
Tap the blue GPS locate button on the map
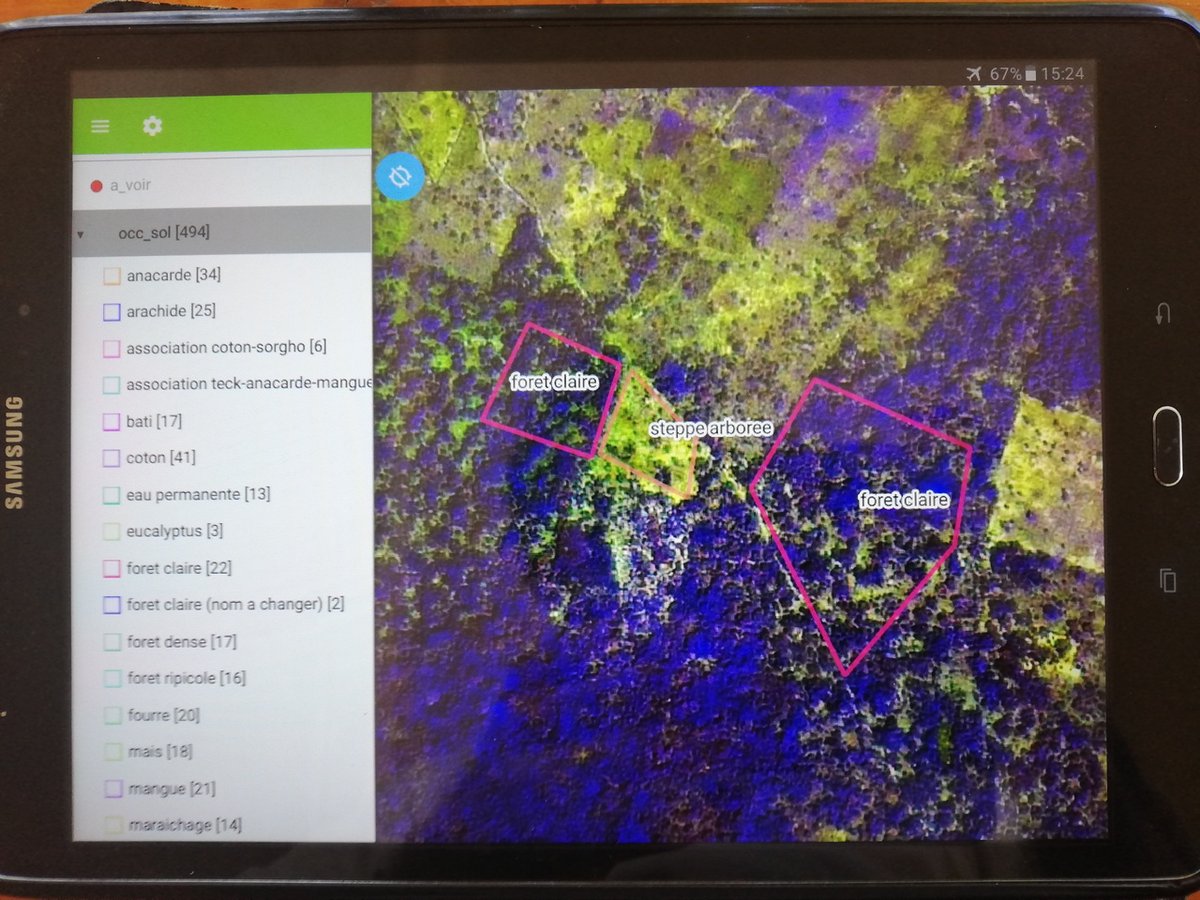tap(399, 175)
